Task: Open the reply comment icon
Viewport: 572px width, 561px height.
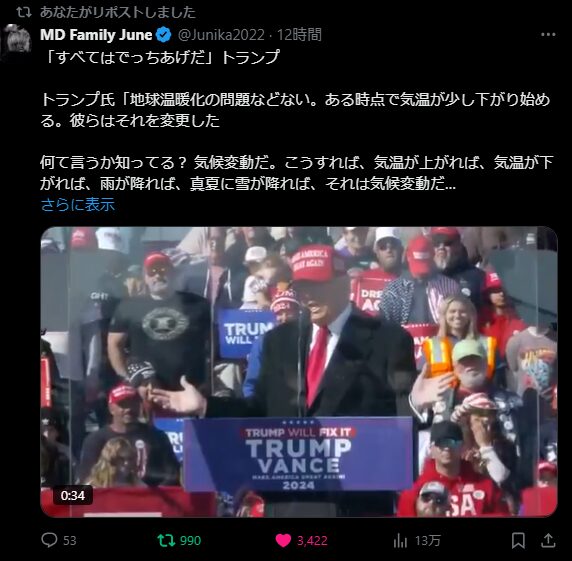Action: [49, 540]
